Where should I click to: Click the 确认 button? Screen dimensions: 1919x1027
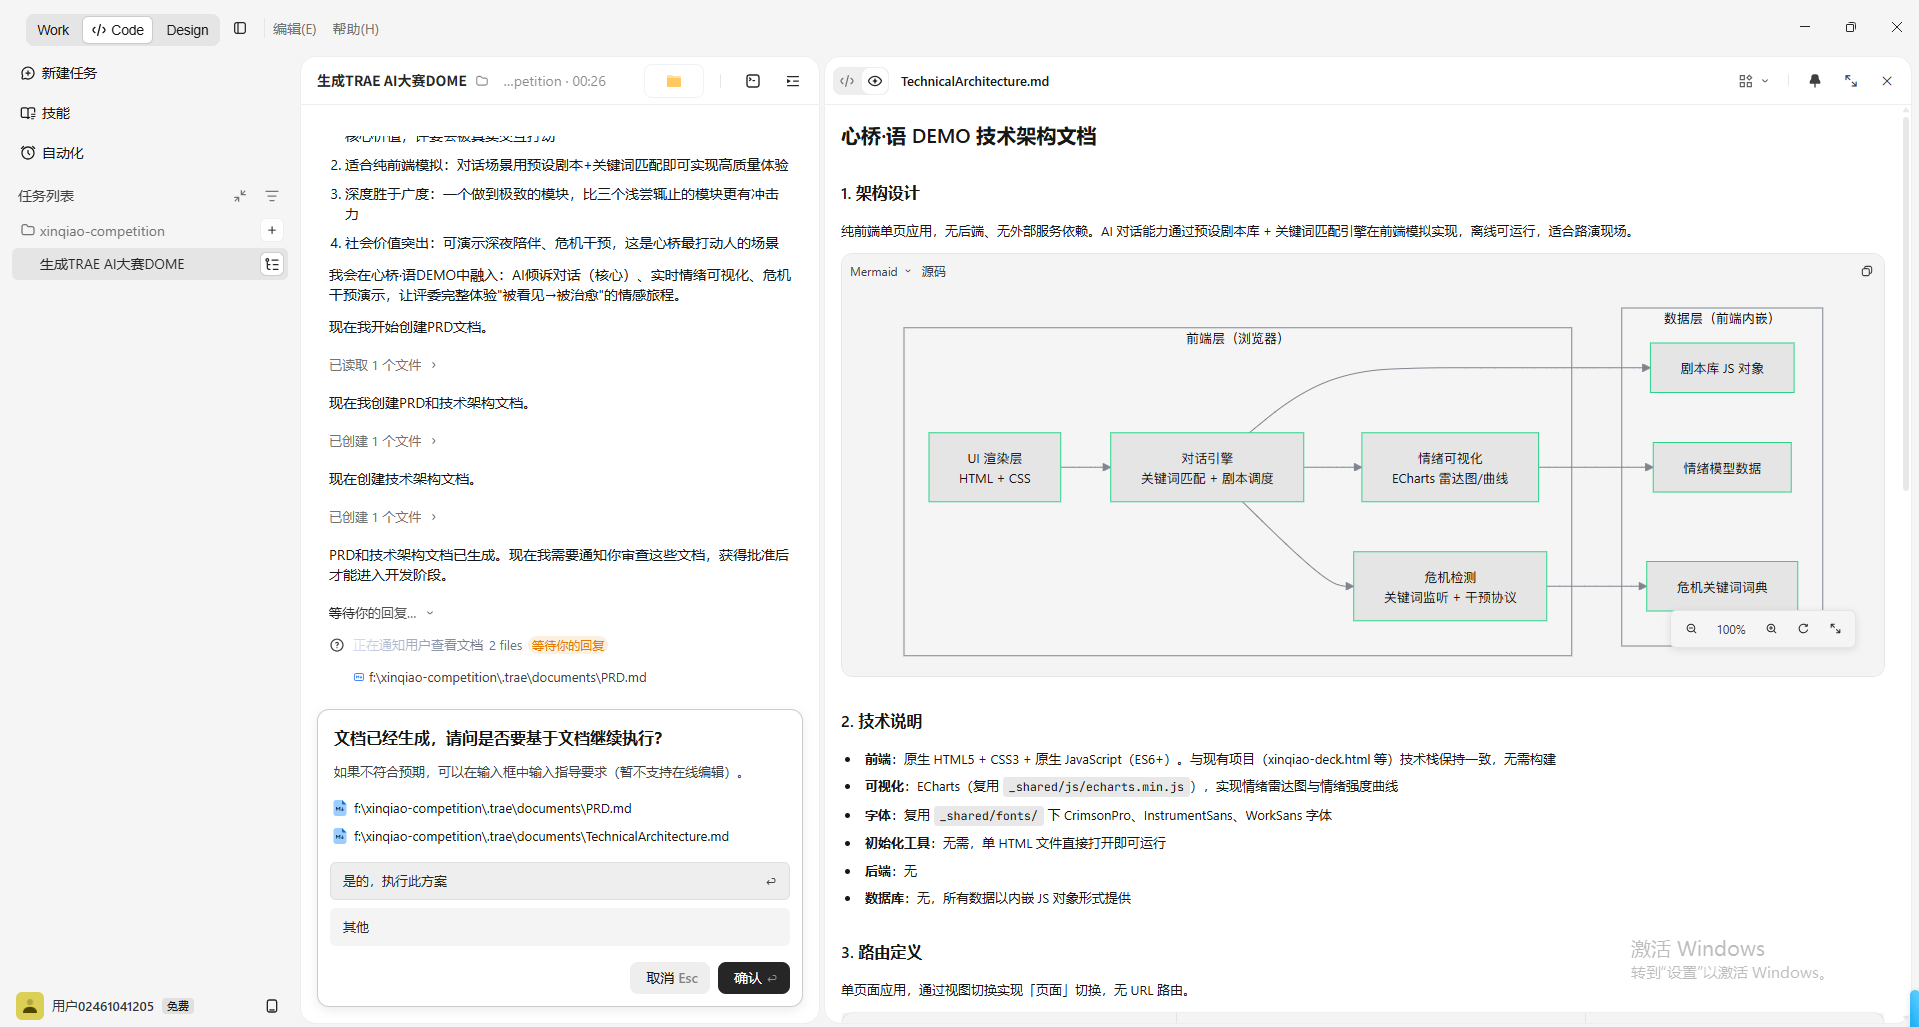point(754,978)
